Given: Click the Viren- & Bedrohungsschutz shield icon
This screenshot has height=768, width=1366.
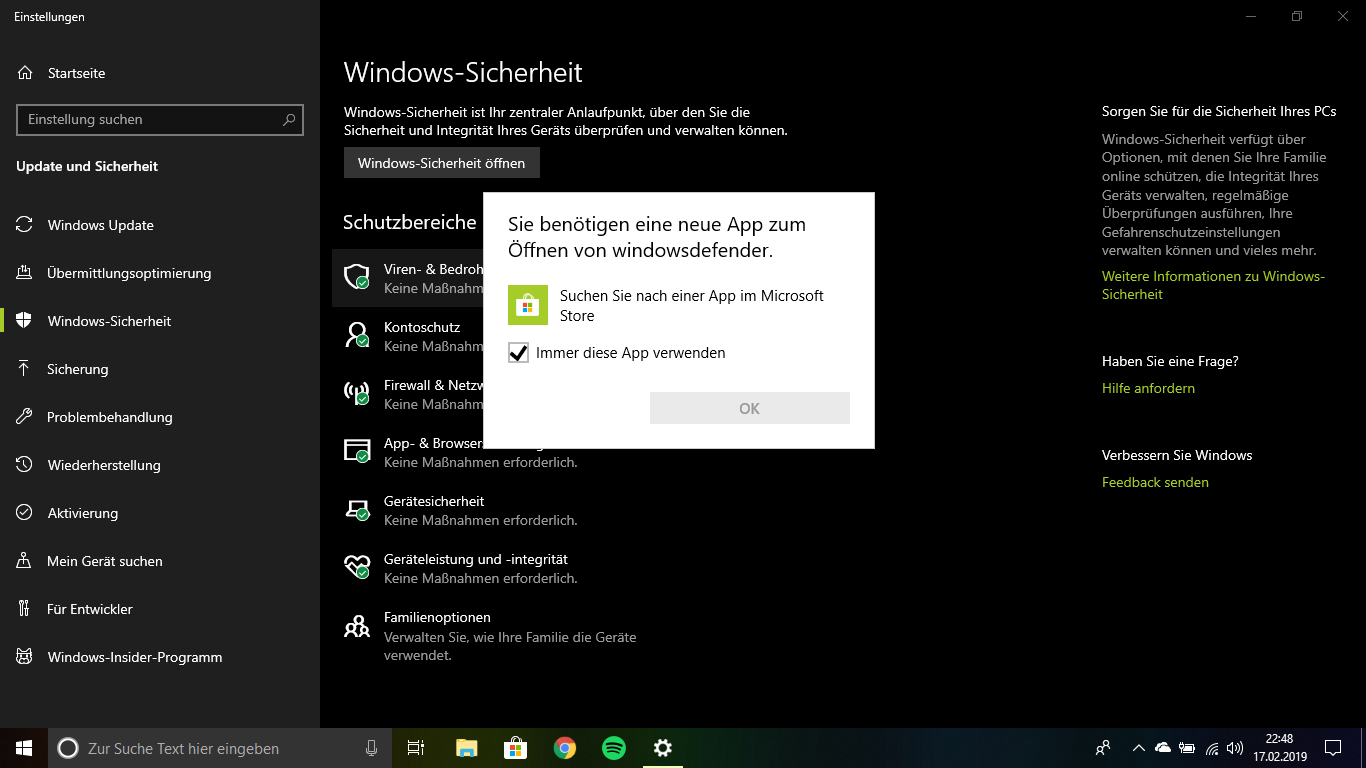Looking at the screenshot, I should pos(357,277).
